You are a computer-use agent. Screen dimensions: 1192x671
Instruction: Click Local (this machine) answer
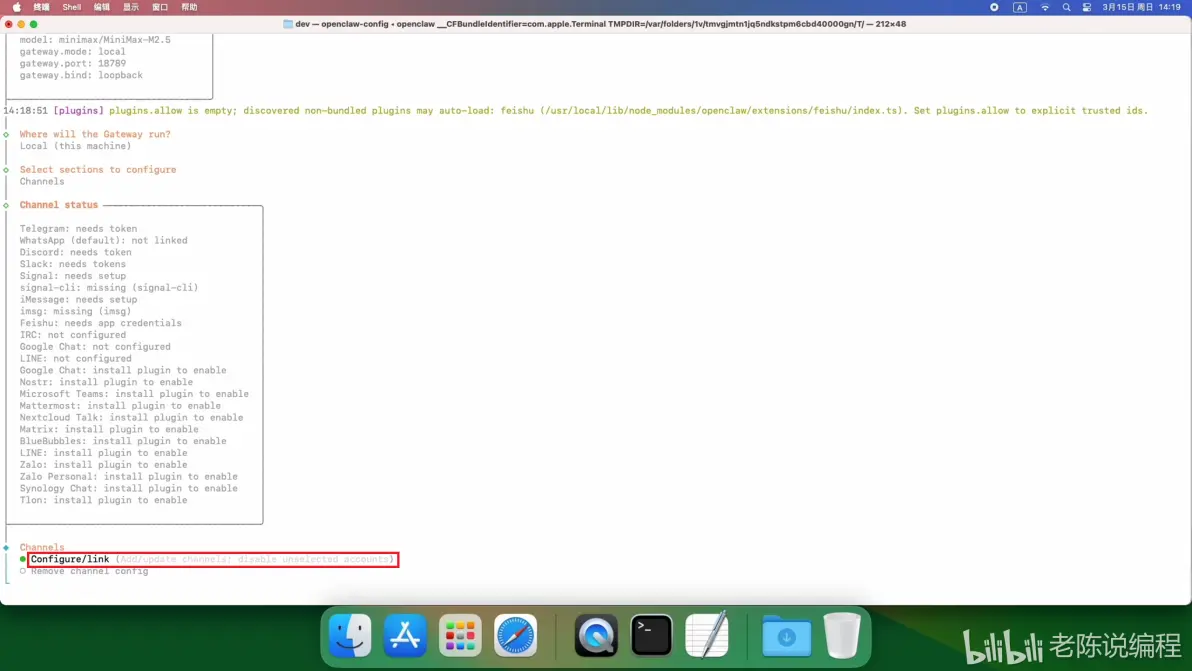pyautogui.click(x=75, y=146)
